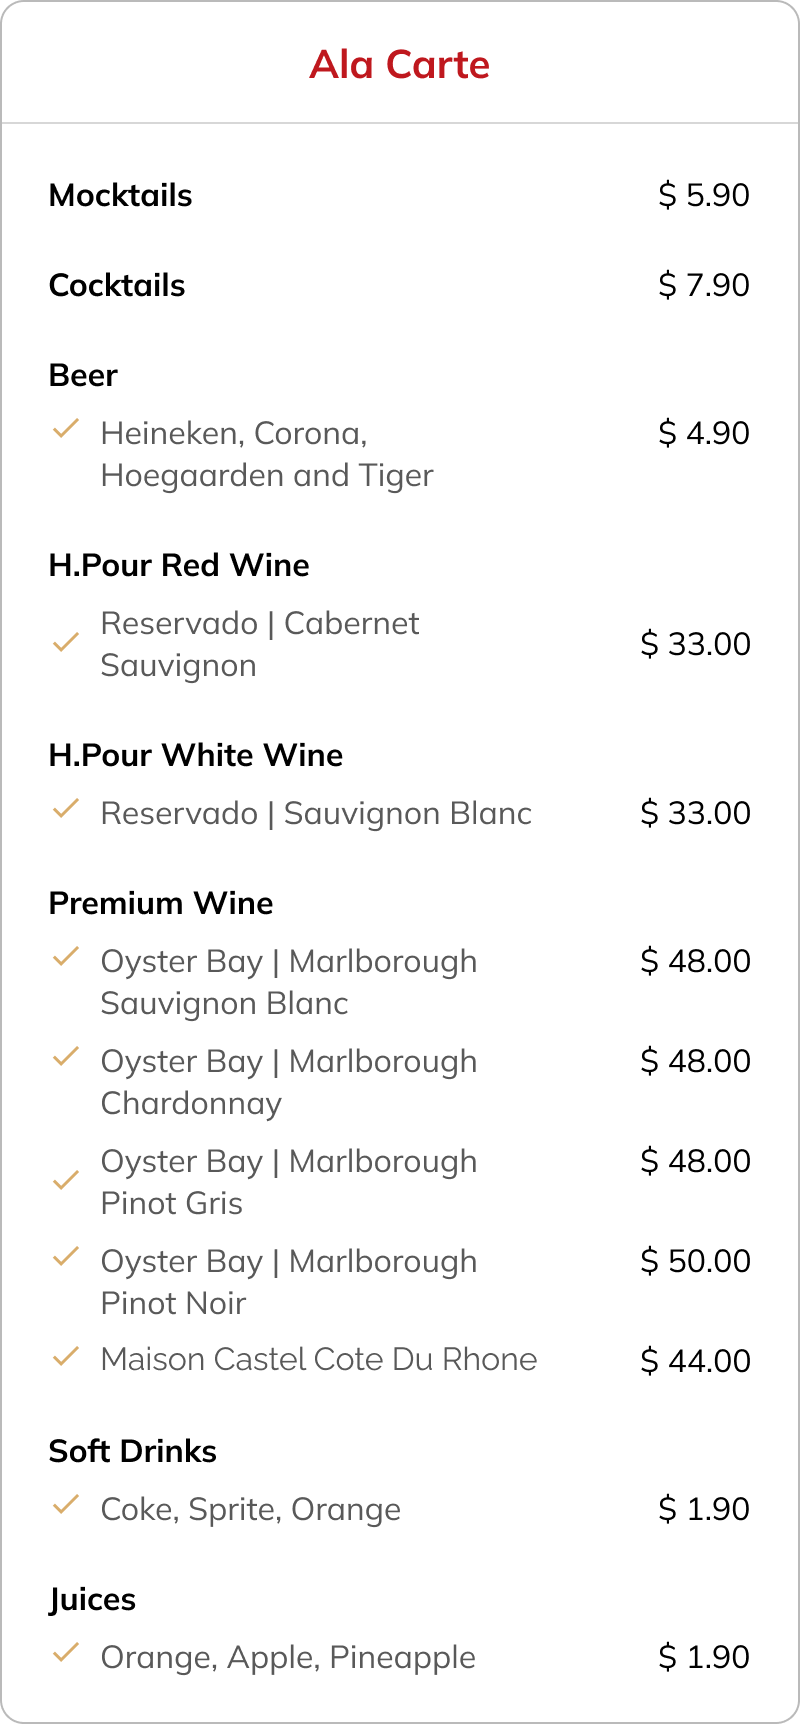800x1724 pixels.
Task: Click the checkmark next to Reservado Cabernet Sauvignon
Action: click(65, 642)
